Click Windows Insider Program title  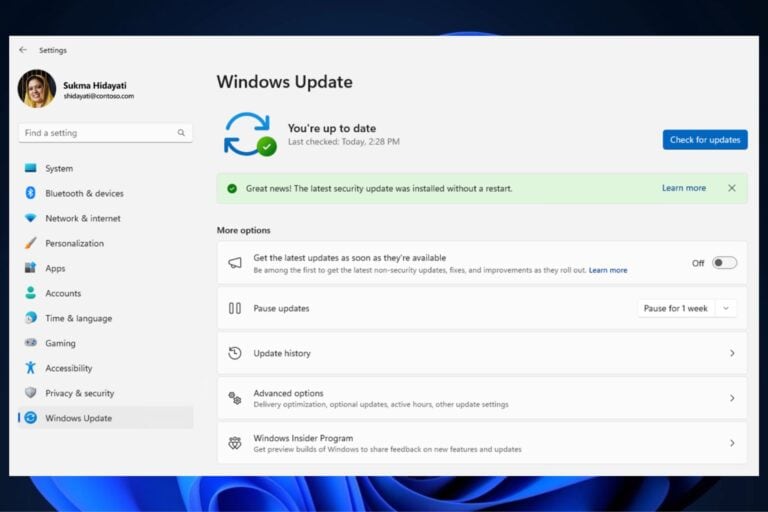point(303,438)
